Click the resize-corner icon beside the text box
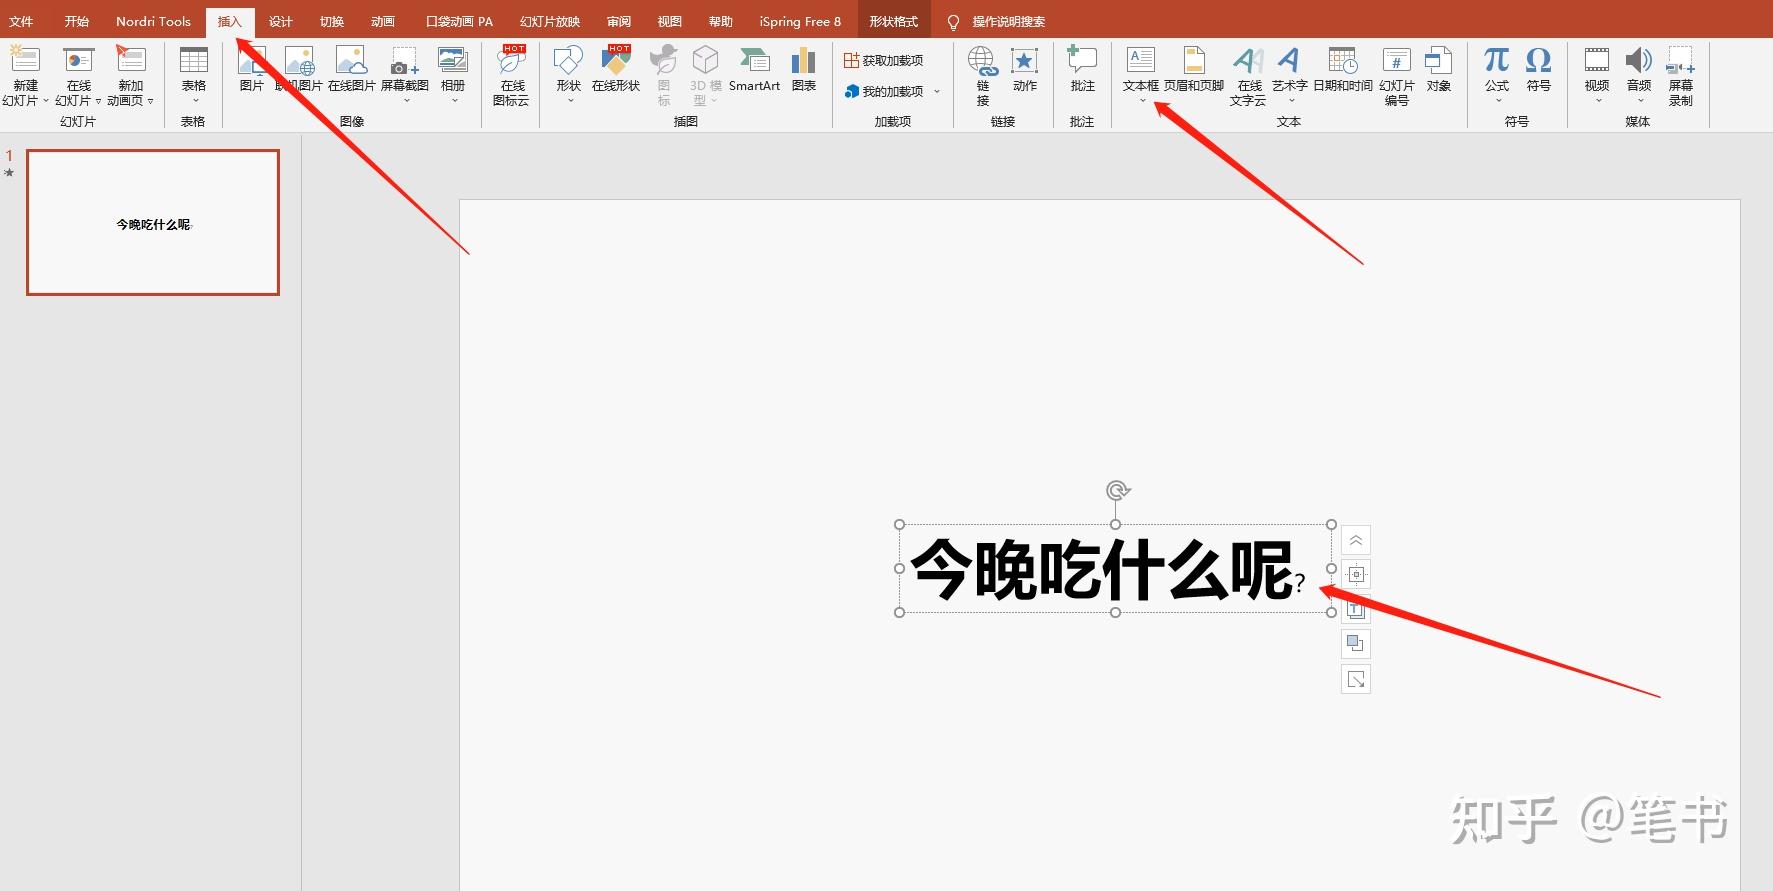This screenshot has height=891, width=1773. [1355, 679]
